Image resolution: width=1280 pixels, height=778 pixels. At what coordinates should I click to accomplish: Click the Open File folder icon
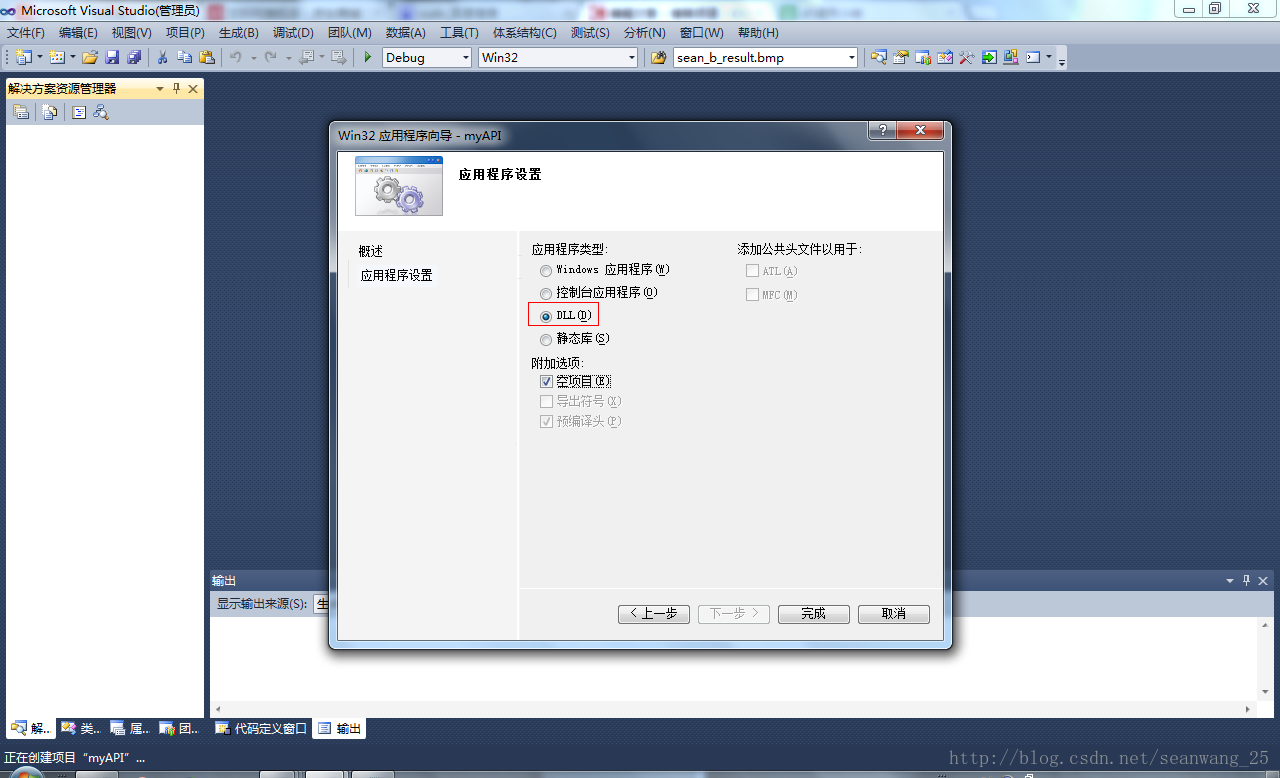[x=90, y=57]
